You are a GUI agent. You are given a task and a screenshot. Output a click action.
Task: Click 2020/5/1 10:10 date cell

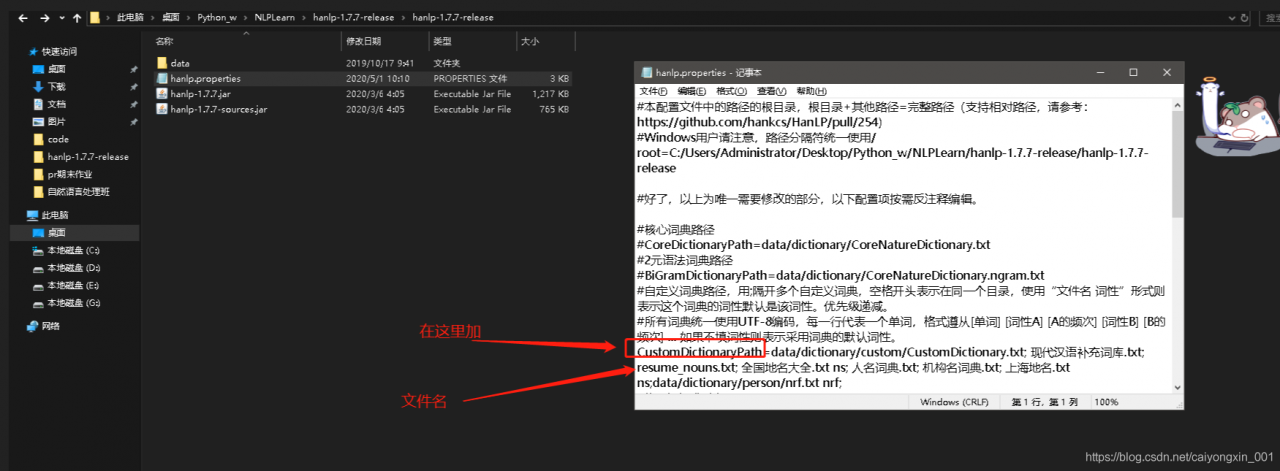[376, 78]
